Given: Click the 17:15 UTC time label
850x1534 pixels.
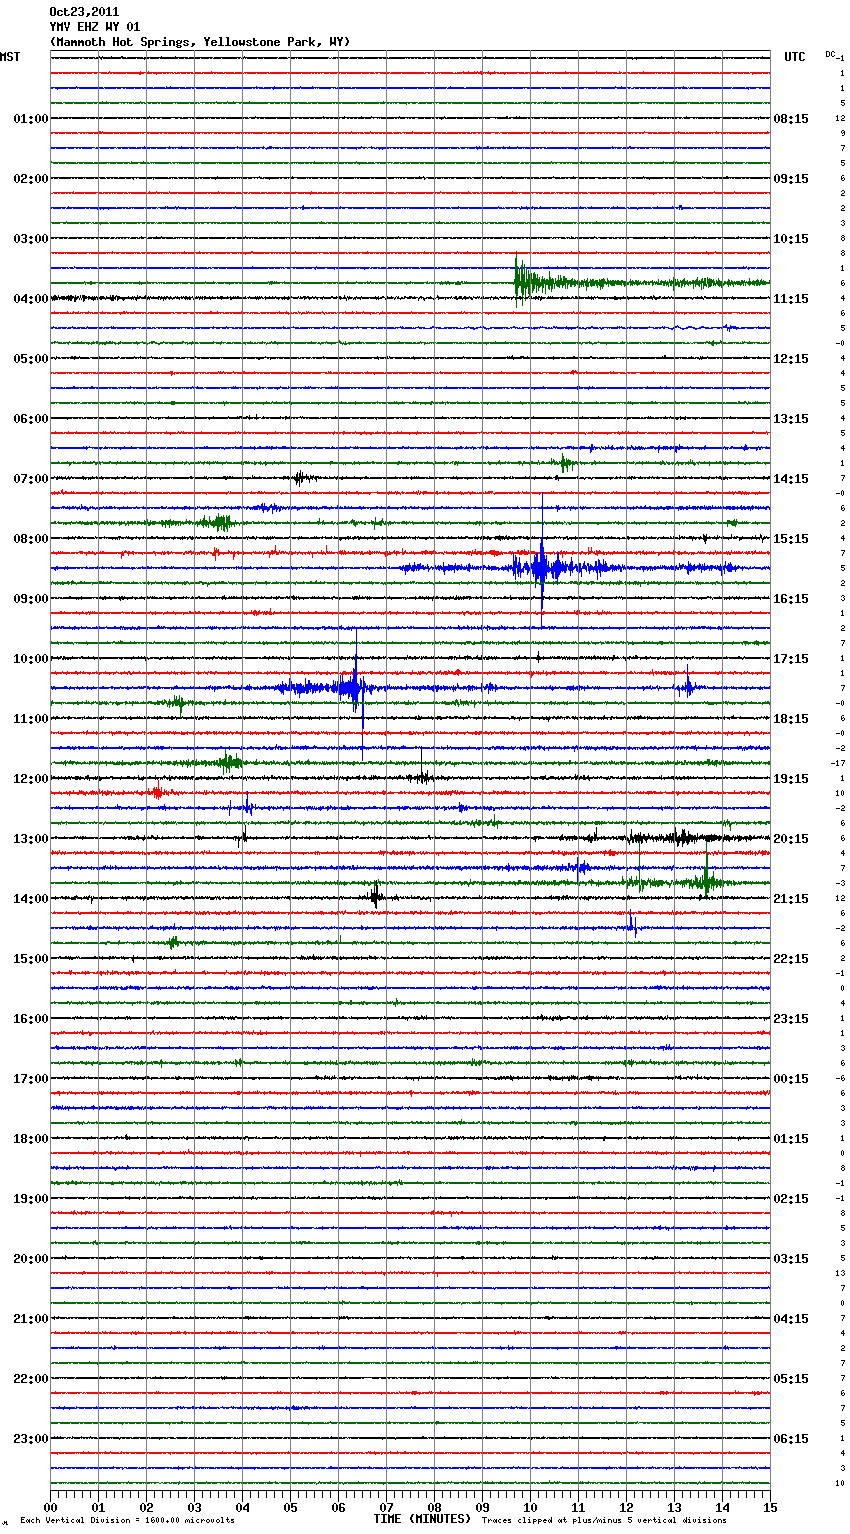Looking at the screenshot, I should point(791,658).
